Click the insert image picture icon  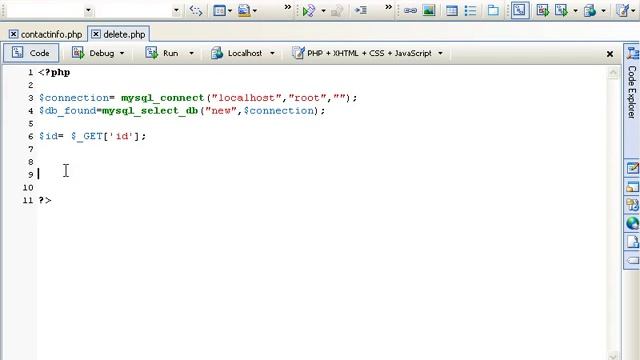[x=429, y=11]
